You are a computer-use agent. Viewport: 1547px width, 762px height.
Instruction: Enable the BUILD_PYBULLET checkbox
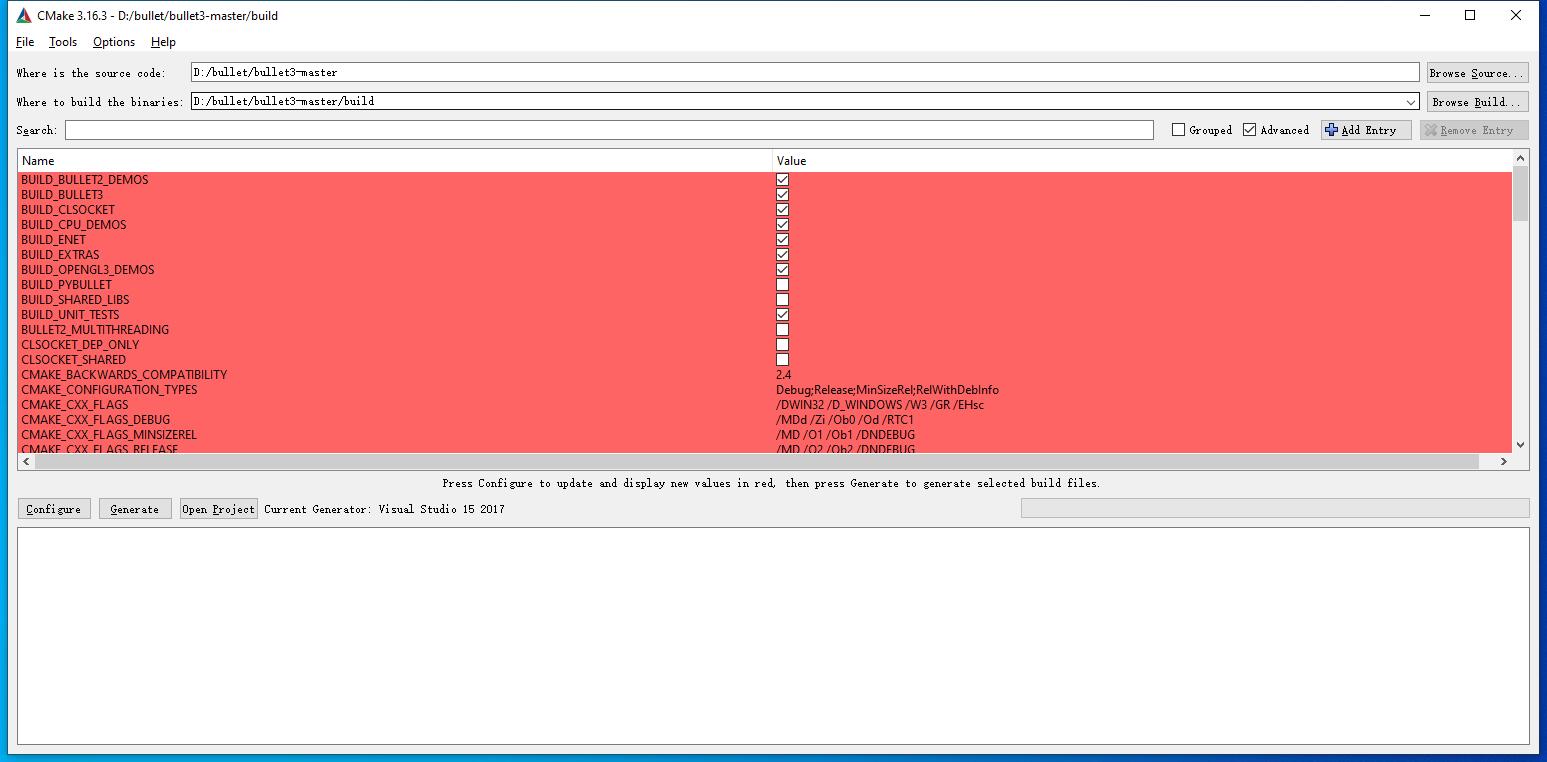tap(782, 284)
